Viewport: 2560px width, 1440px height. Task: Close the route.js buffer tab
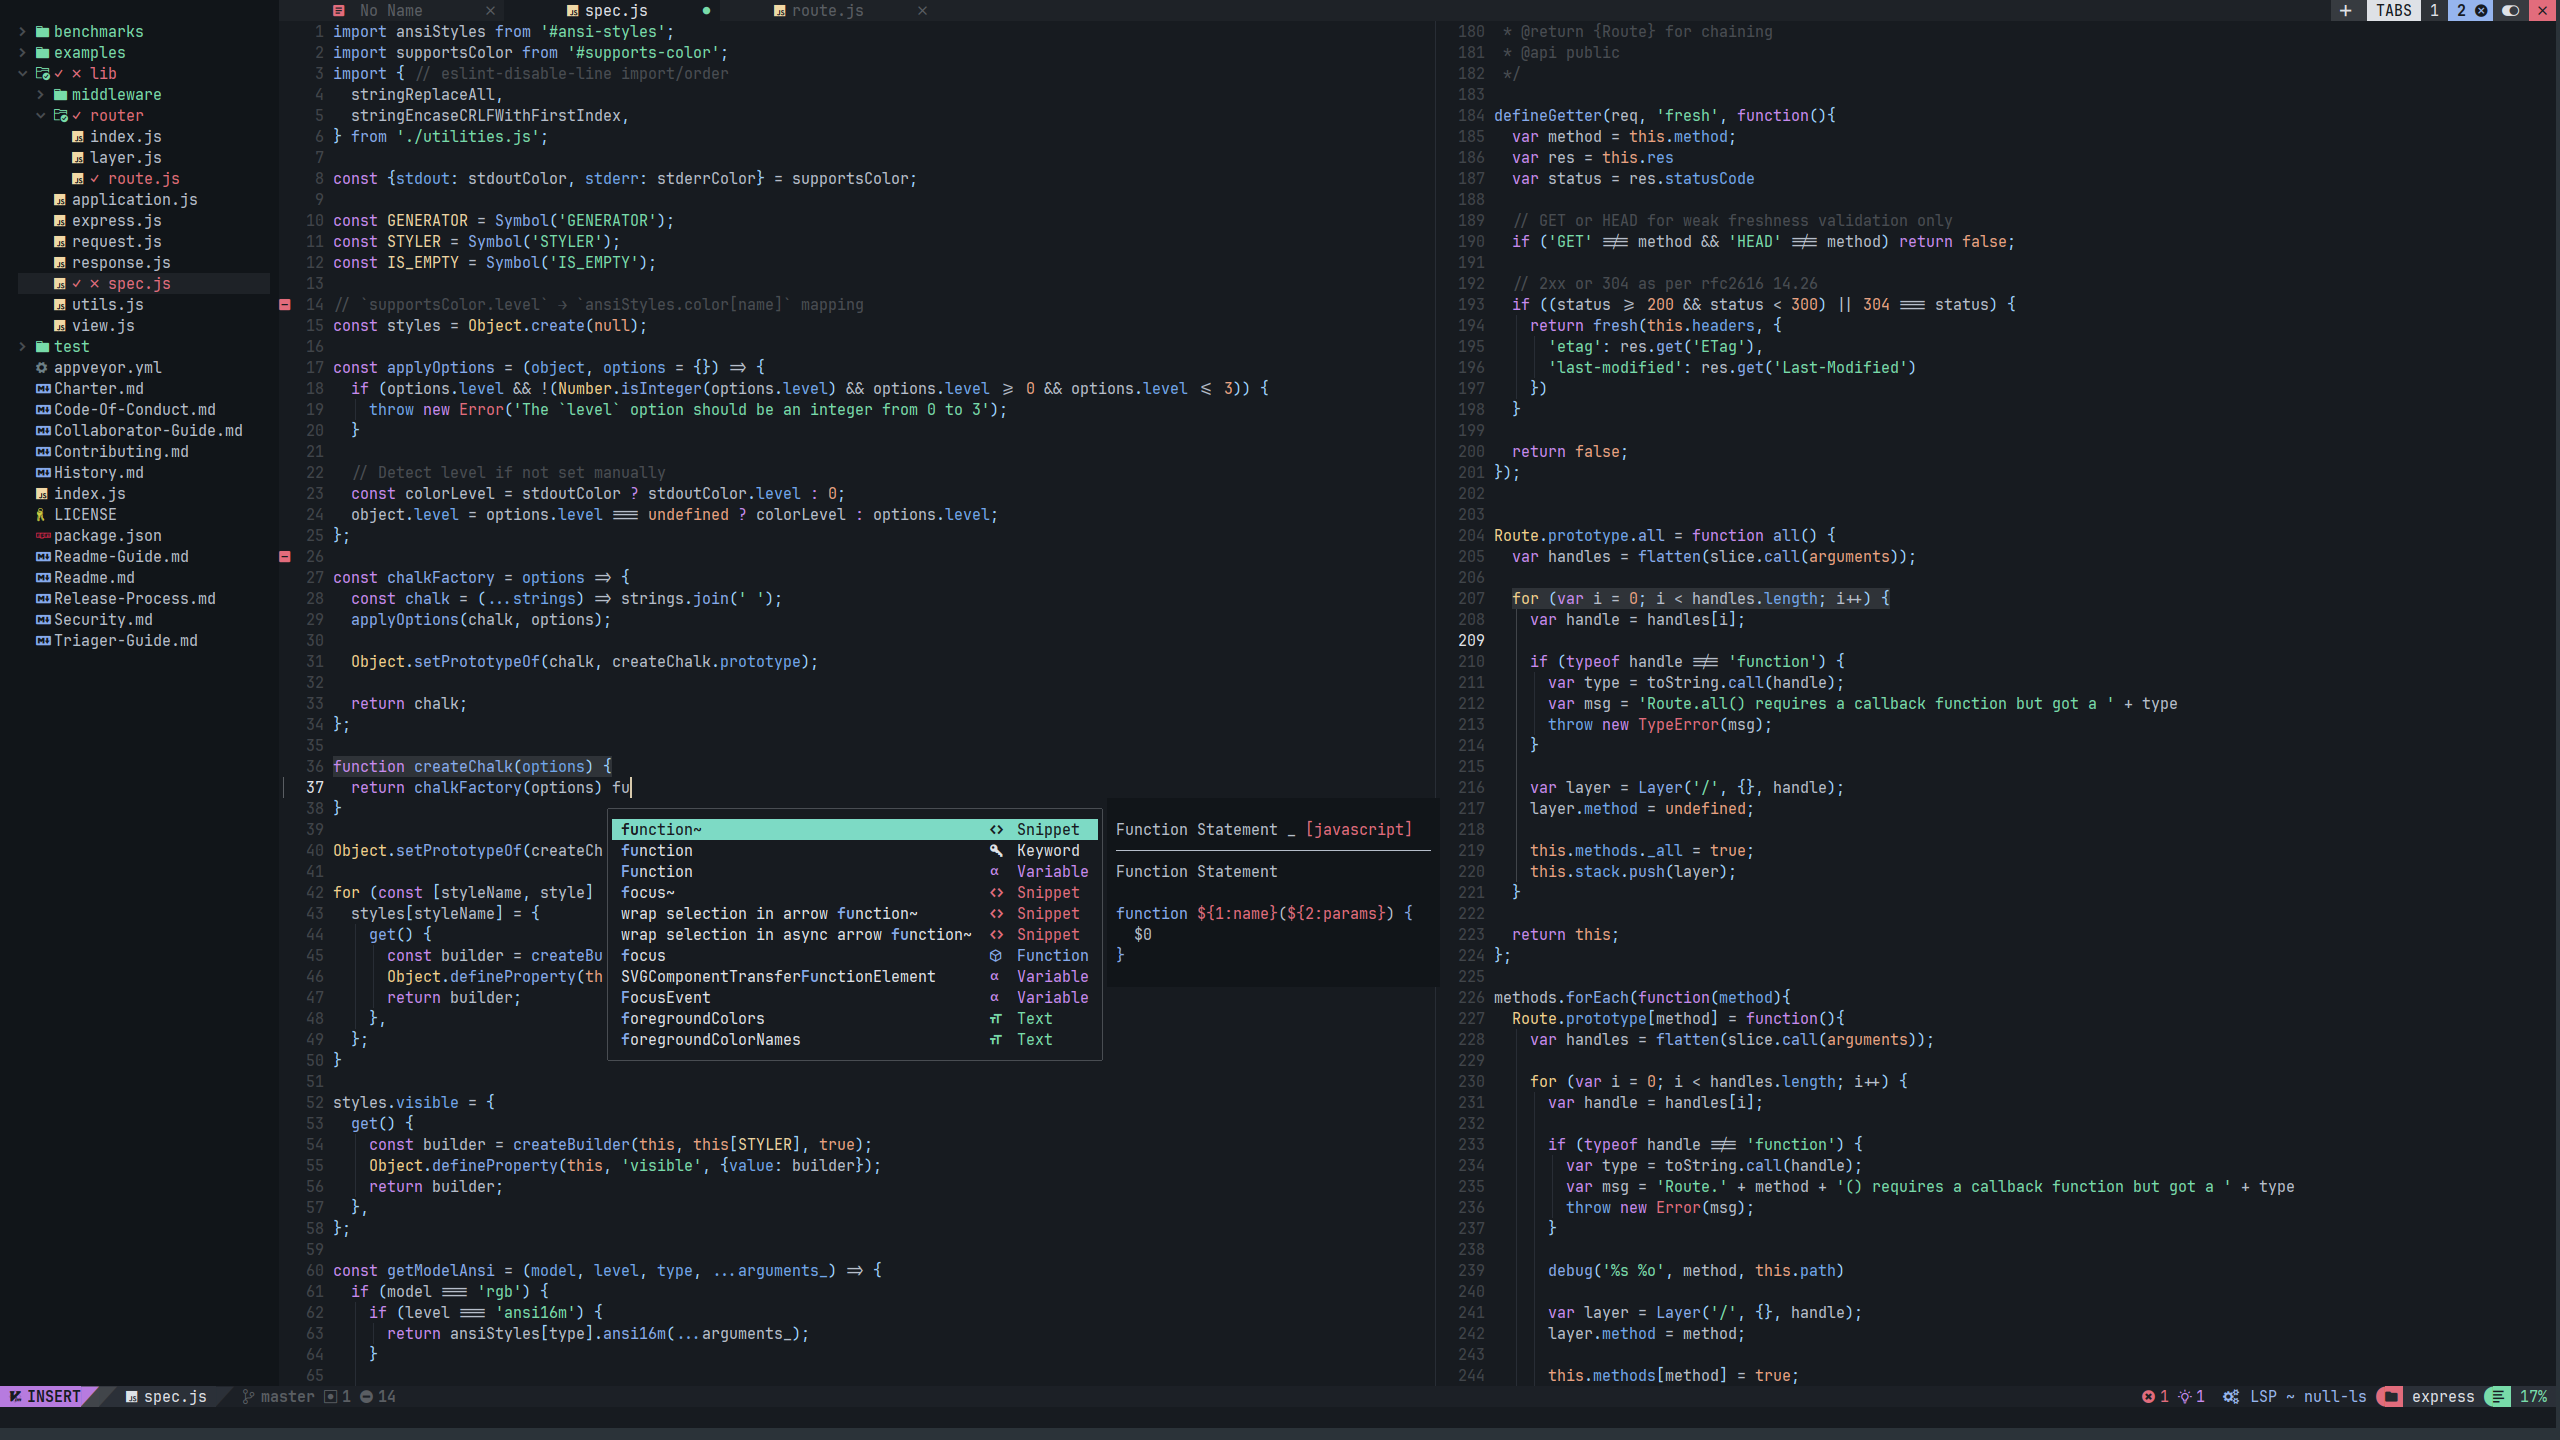point(922,11)
